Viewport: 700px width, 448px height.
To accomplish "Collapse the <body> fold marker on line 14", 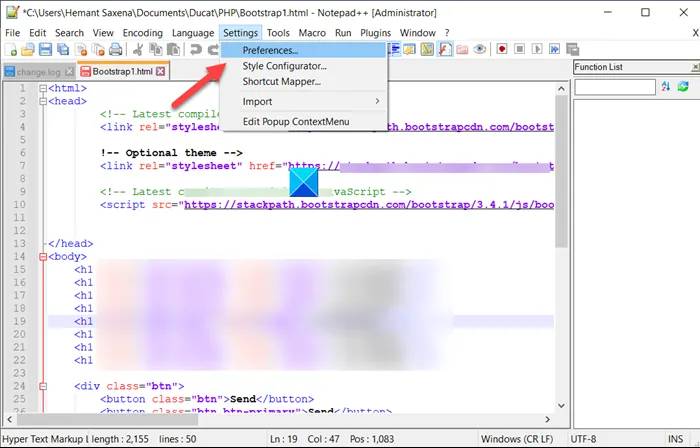I will [x=43, y=257].
